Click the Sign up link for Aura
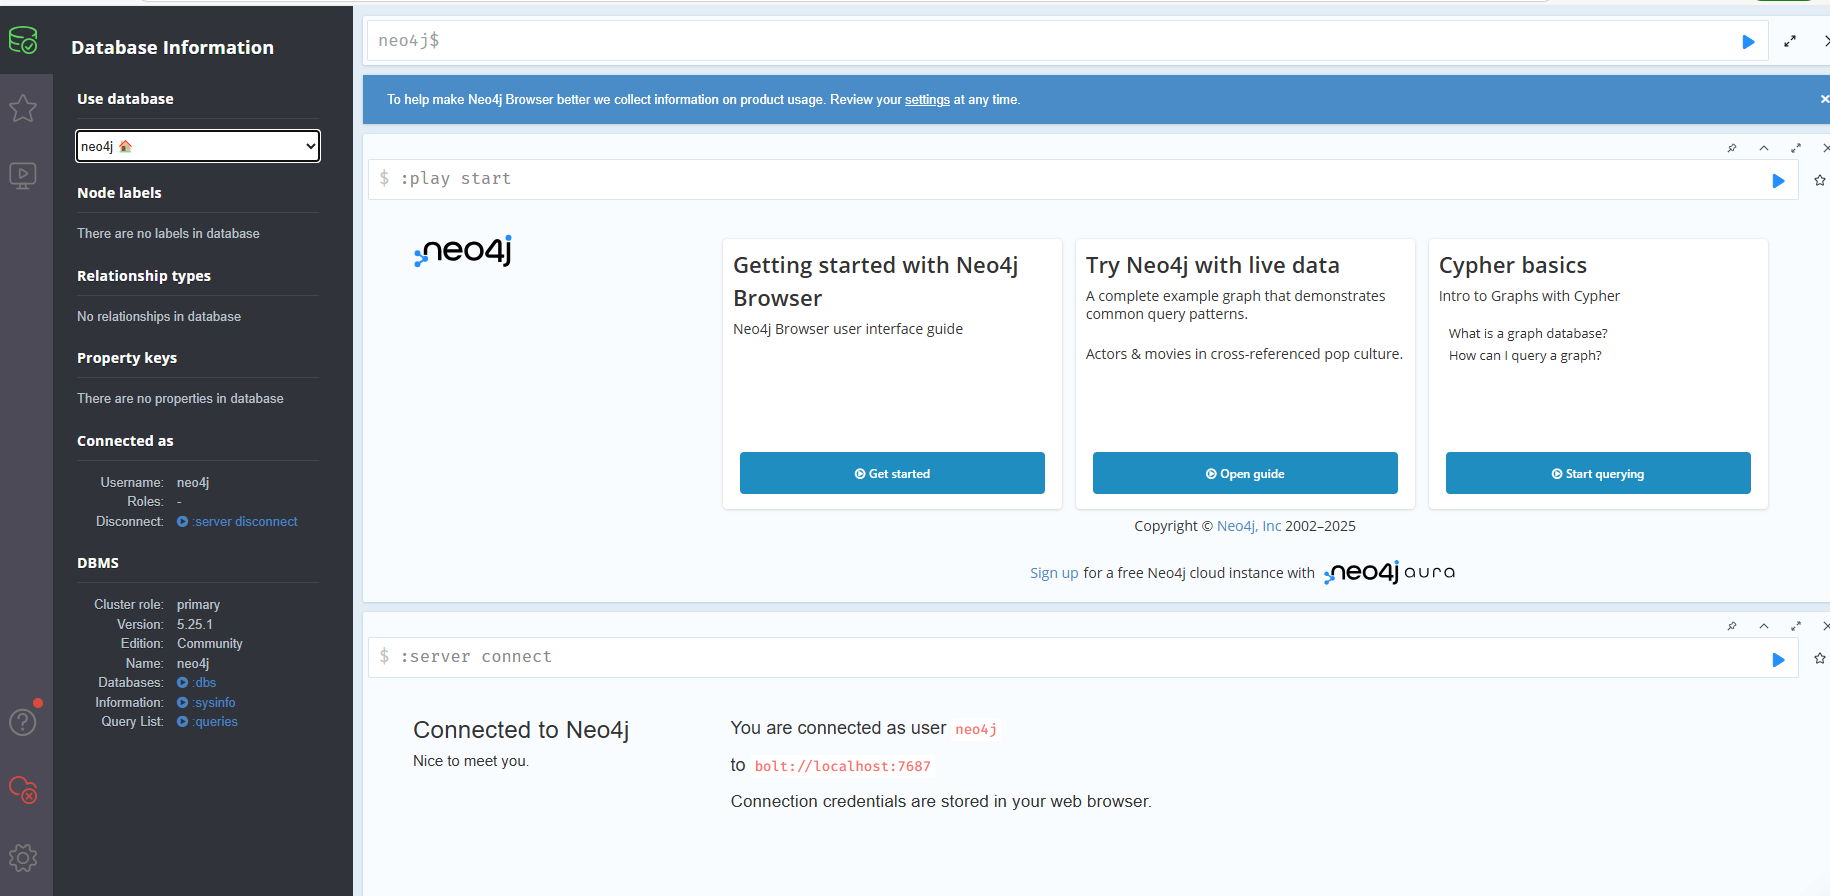The width and height of the screenshot is (1830, 896). point(1054,573)
